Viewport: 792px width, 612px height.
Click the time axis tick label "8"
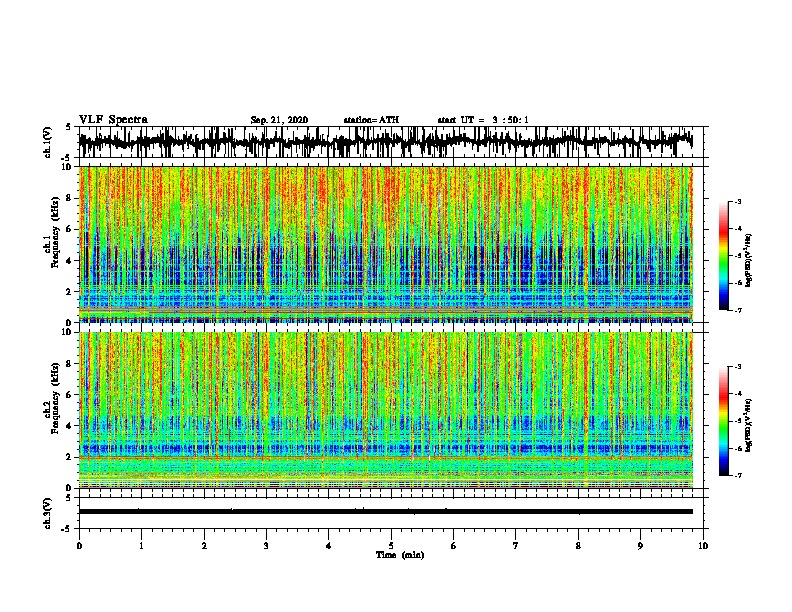click(x=578, y=546)
